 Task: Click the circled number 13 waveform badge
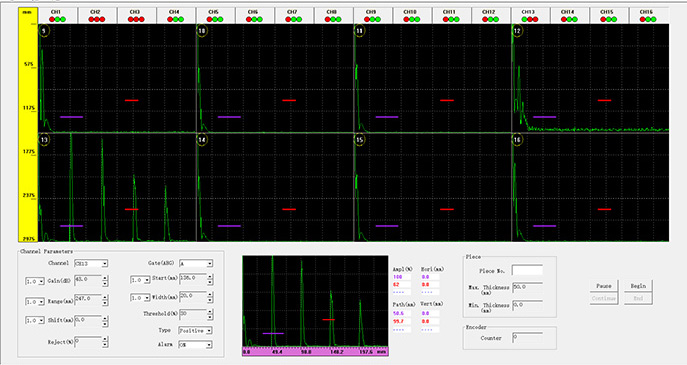pos(44,140)
